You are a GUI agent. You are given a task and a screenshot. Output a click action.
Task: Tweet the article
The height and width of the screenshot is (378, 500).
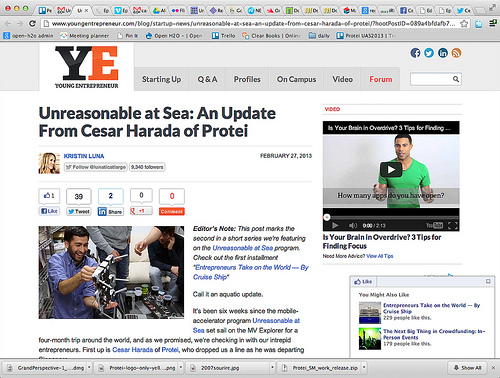click(x=79, y=211)
